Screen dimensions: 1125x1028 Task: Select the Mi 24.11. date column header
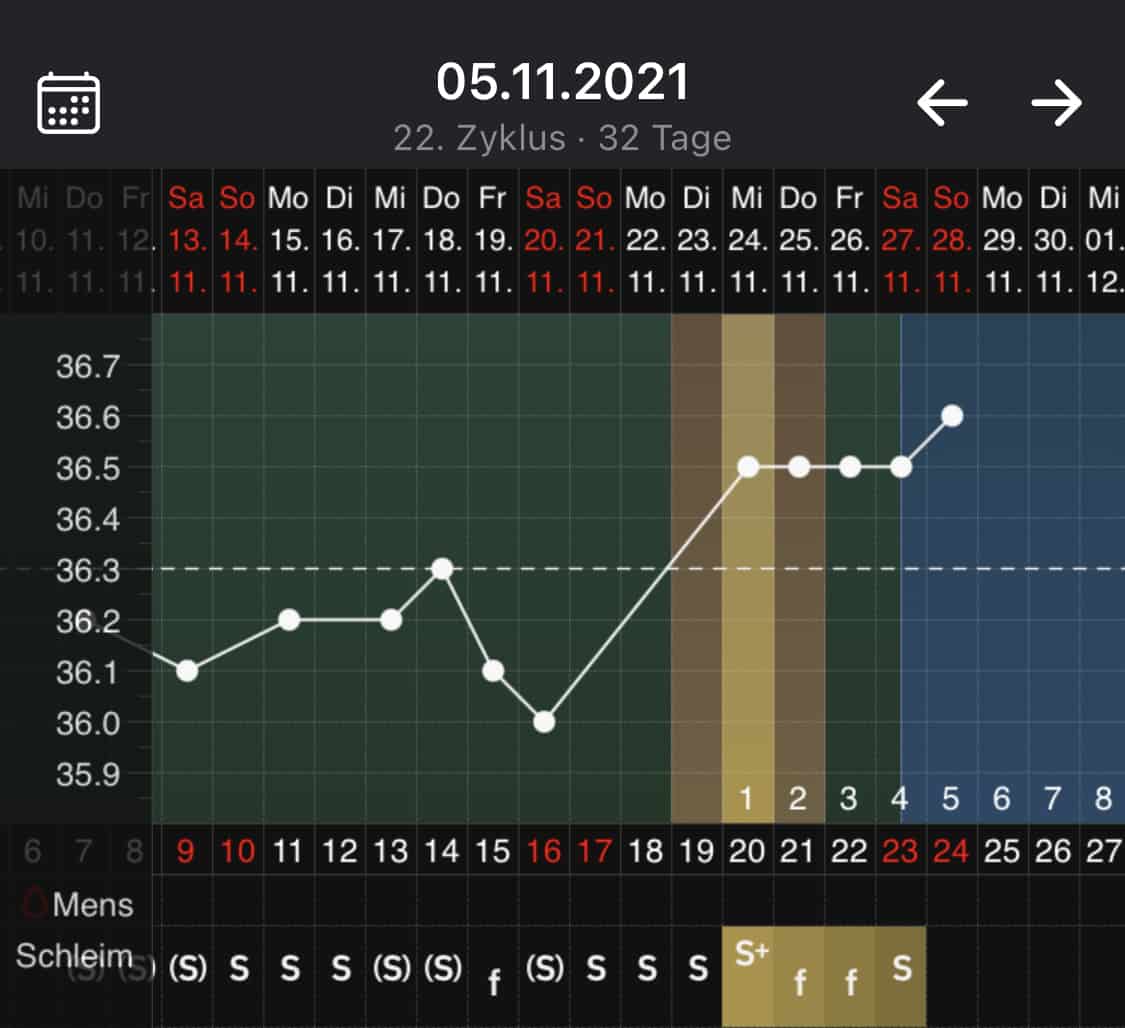(x=748, y=241)
